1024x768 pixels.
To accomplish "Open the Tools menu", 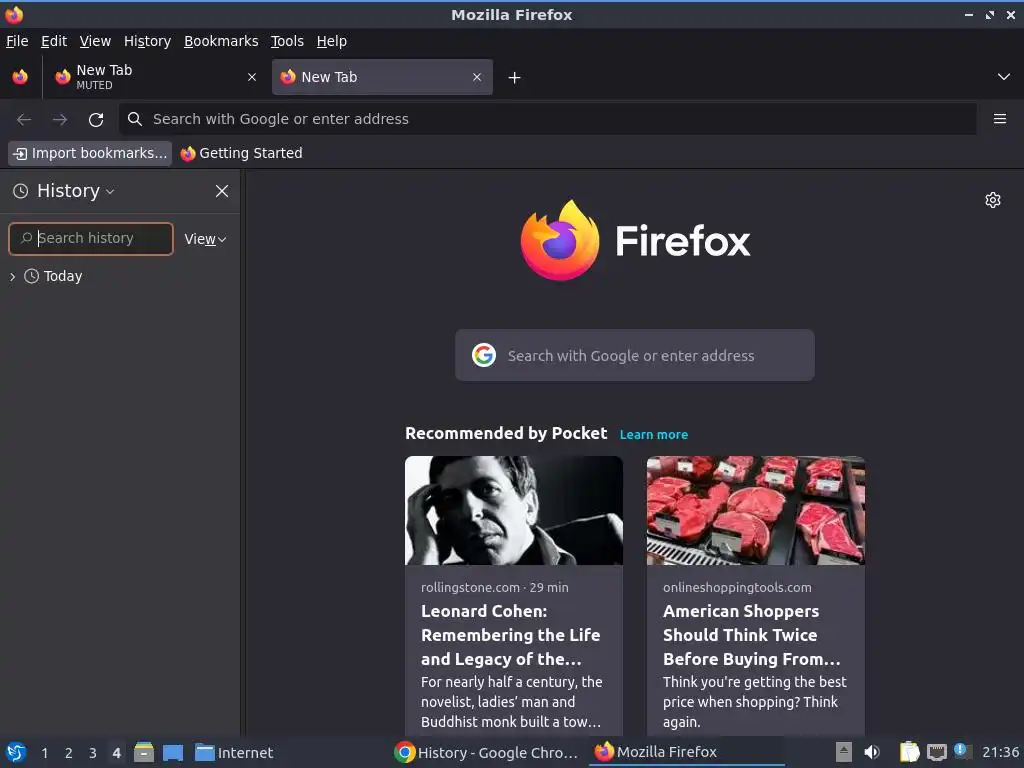I will [x=287, y=41].
